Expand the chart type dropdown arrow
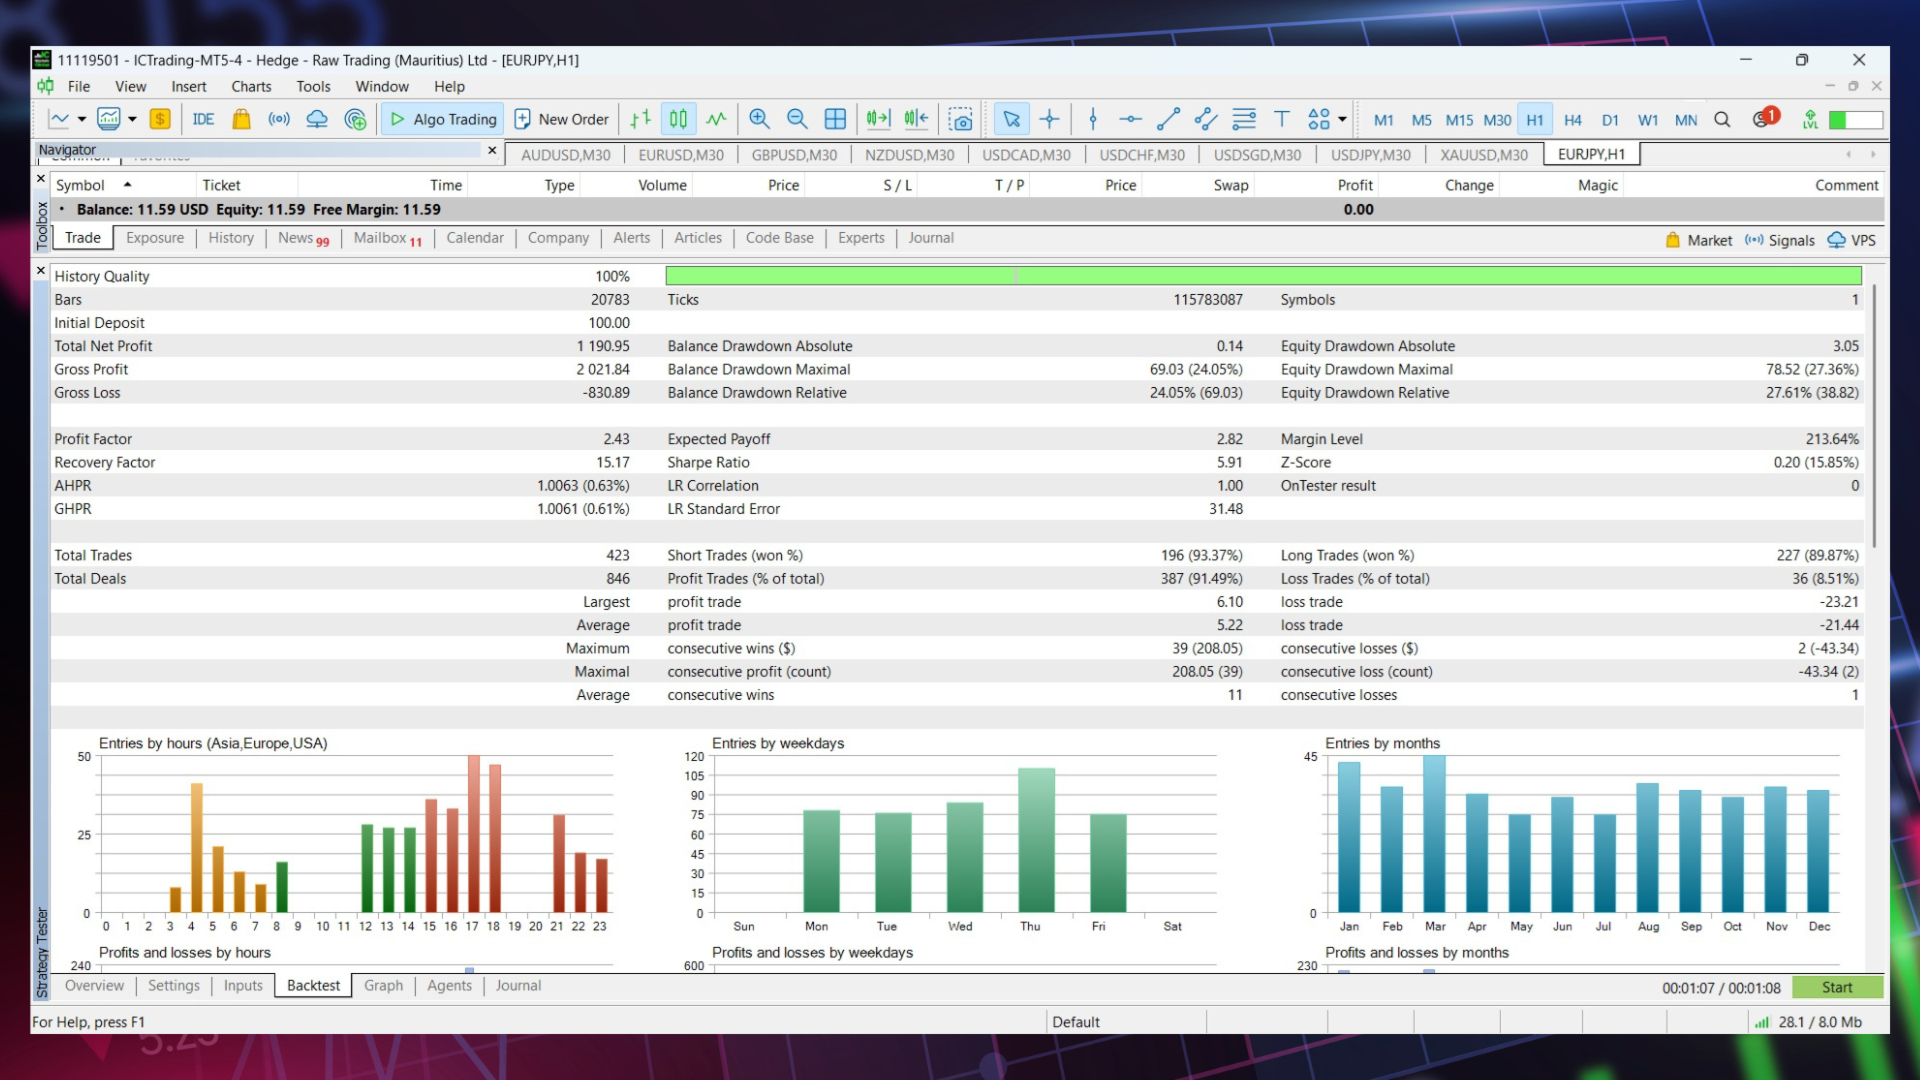Image resolution: width=1920 pixels, height=1080 pixels. pos(82,119)
